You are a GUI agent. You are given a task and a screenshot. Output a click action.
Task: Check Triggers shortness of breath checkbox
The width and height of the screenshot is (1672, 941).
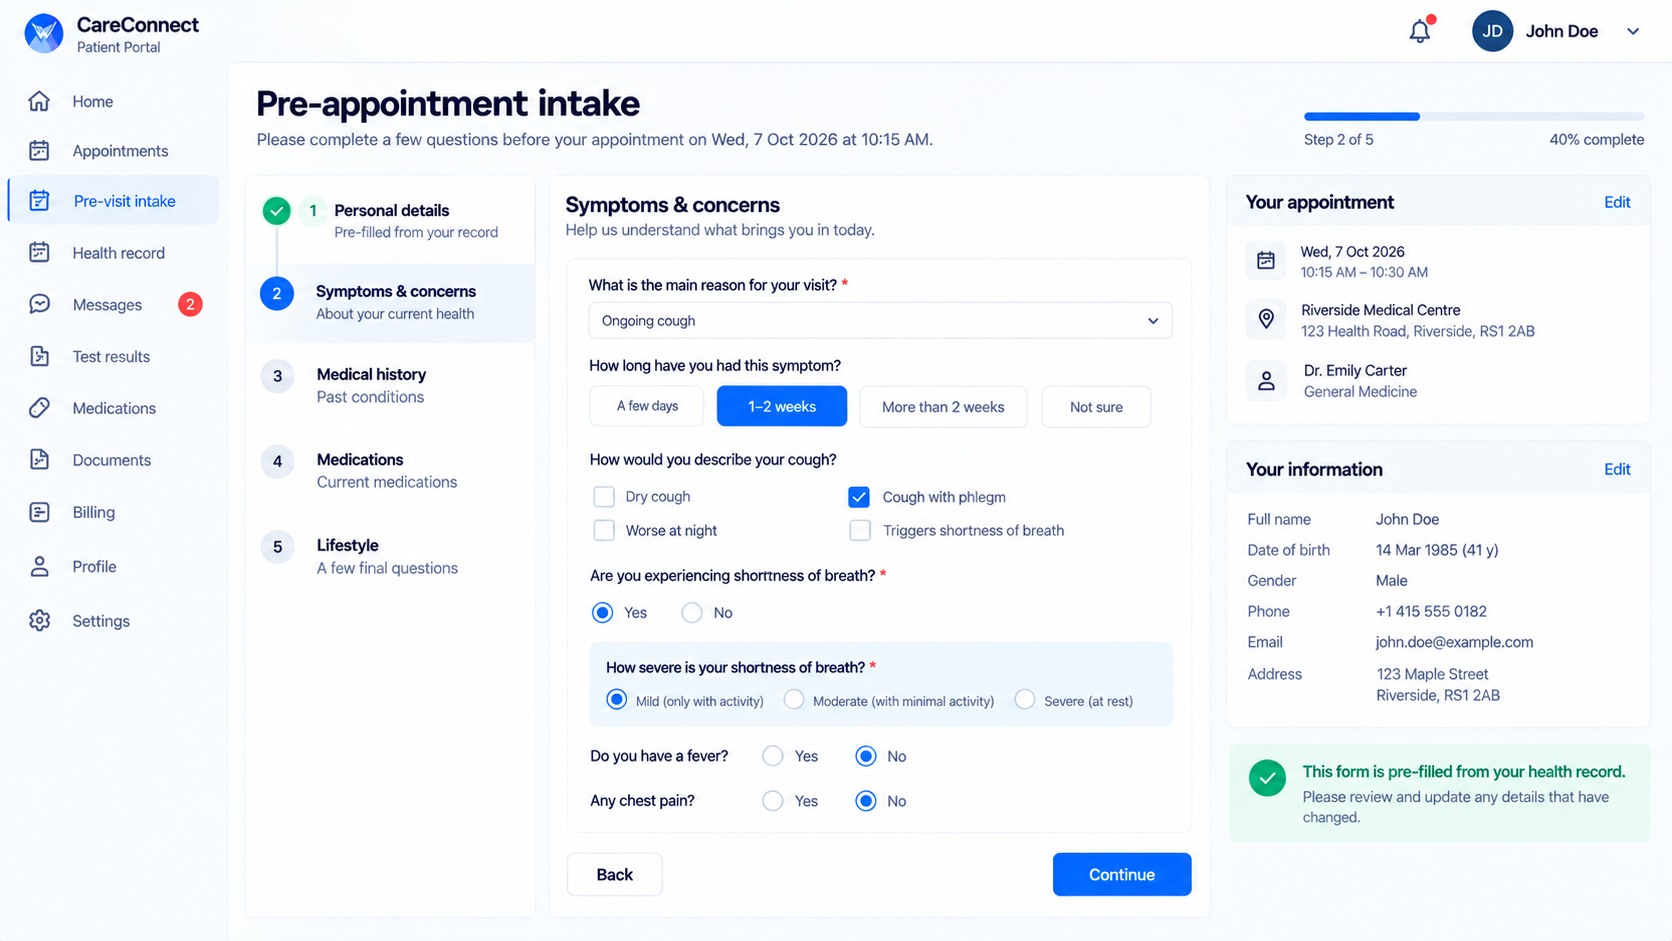(860, 530)
